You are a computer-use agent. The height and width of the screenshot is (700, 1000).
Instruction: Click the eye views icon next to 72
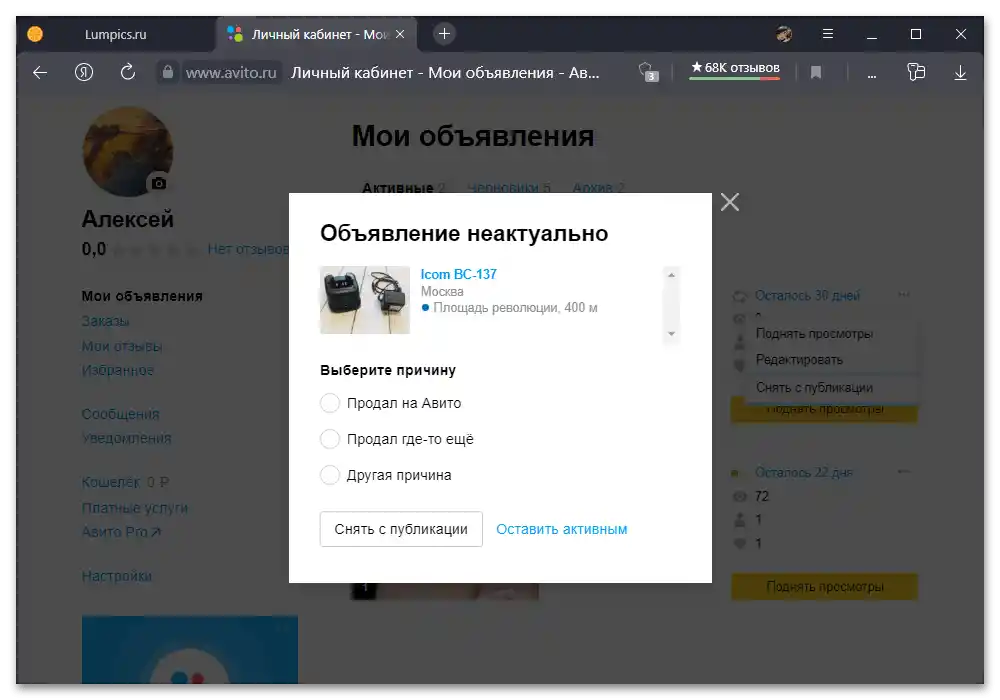click(x=740, y=497)
